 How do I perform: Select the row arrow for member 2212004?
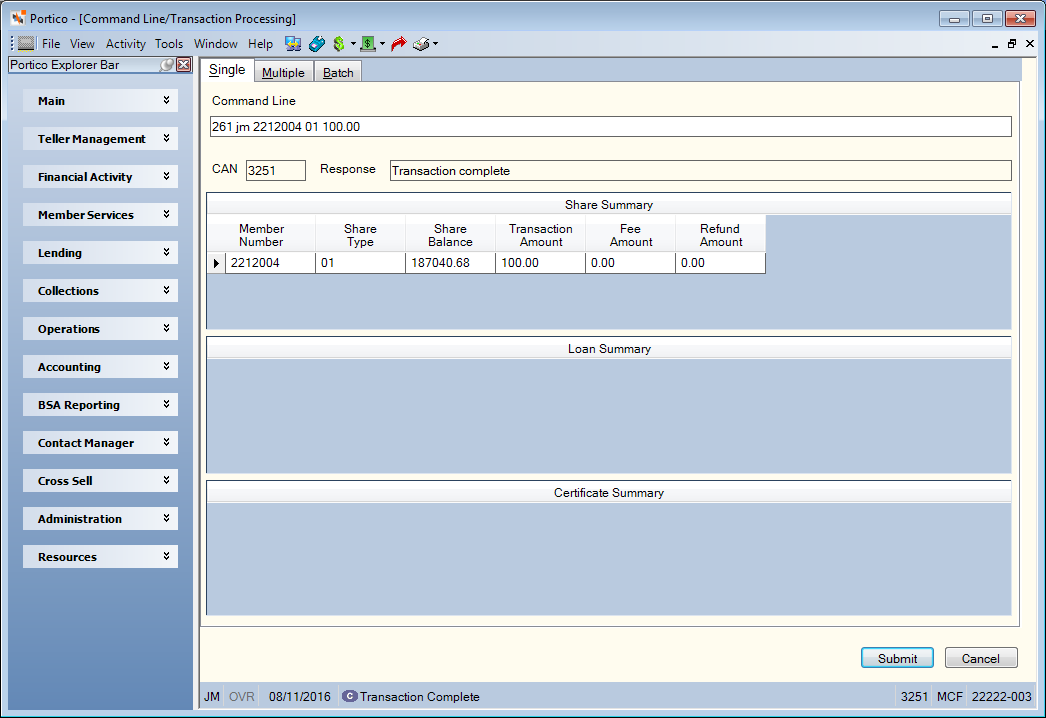click(x=216, y=263)
